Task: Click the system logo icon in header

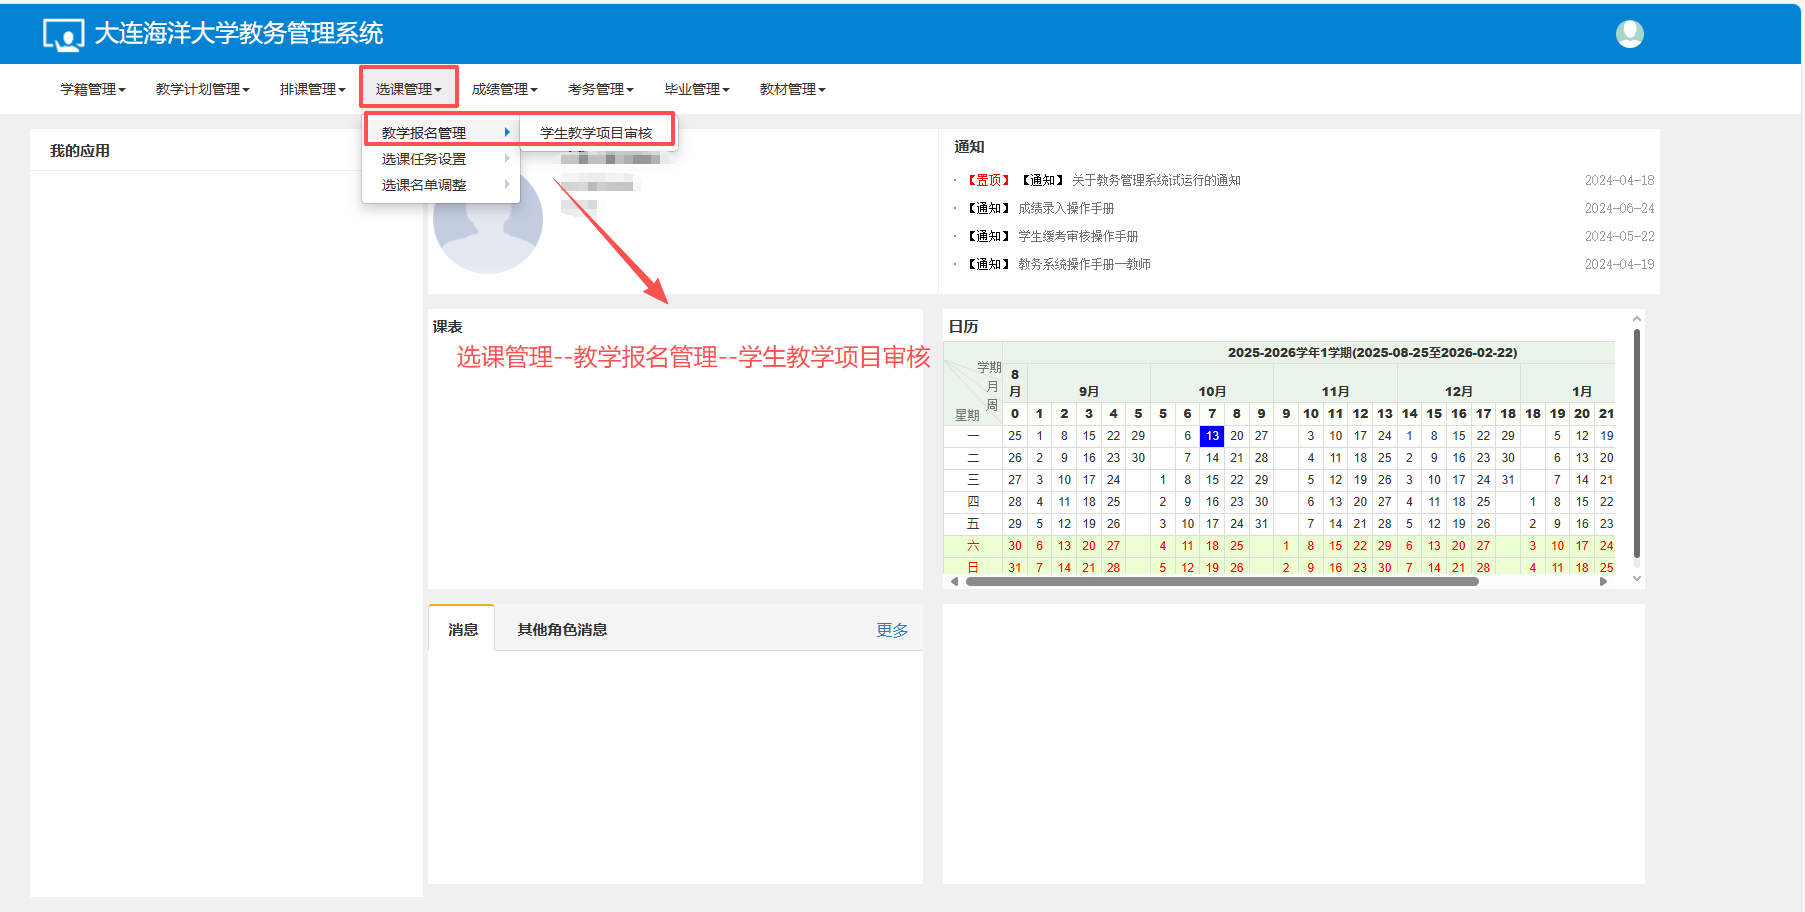Action: pyautogui.click(x=63, y=35)
